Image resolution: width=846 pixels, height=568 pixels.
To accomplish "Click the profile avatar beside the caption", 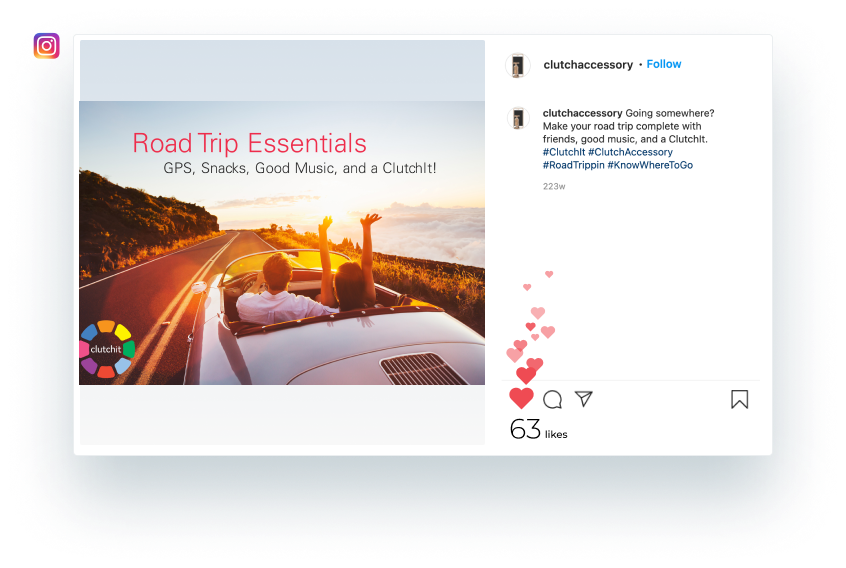I will click(x=518, y=118).
